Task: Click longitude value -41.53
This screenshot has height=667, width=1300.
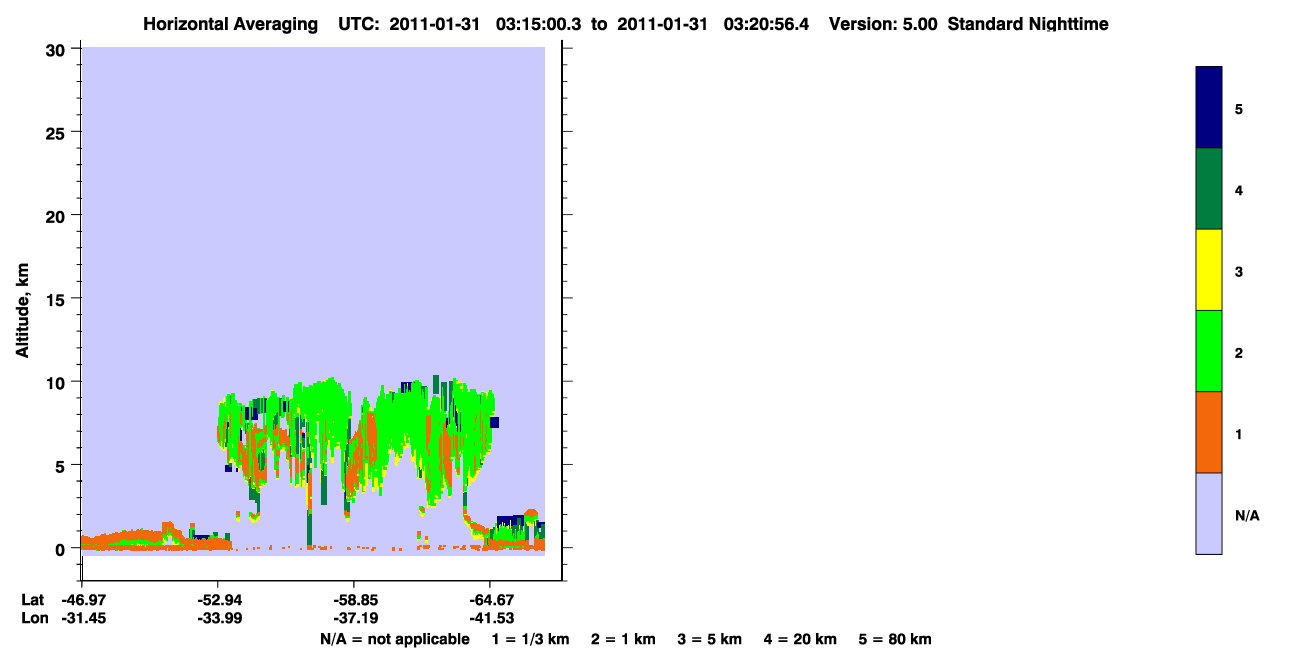Action: [490, 618]
